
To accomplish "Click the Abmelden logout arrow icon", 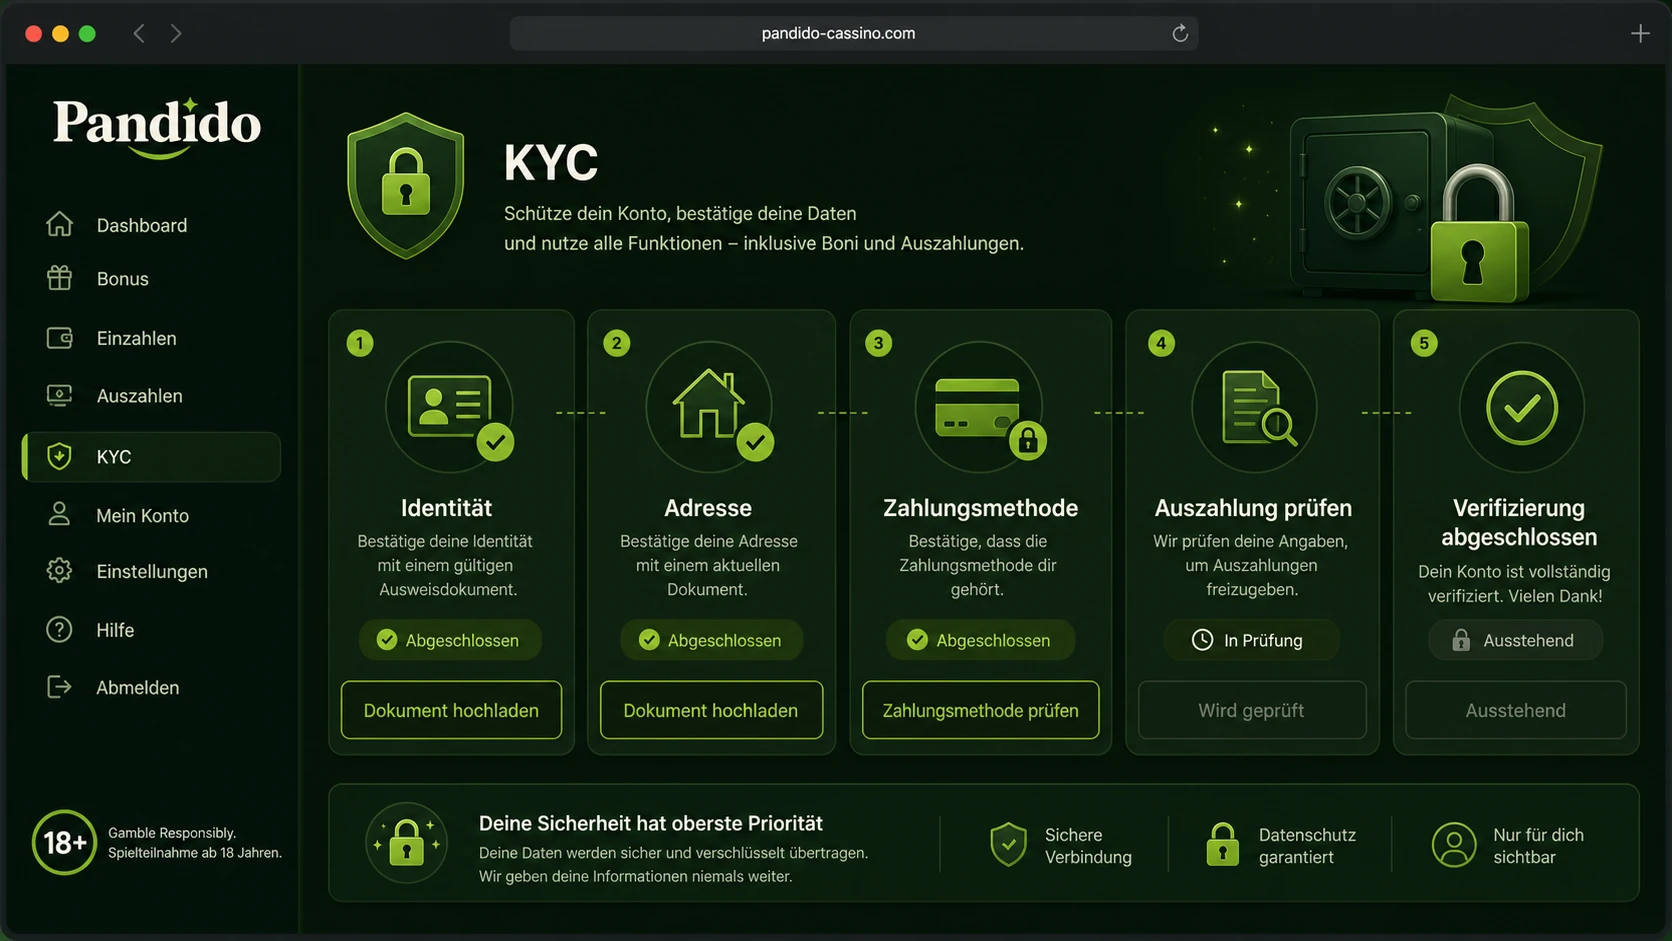I will pos(60,687).
